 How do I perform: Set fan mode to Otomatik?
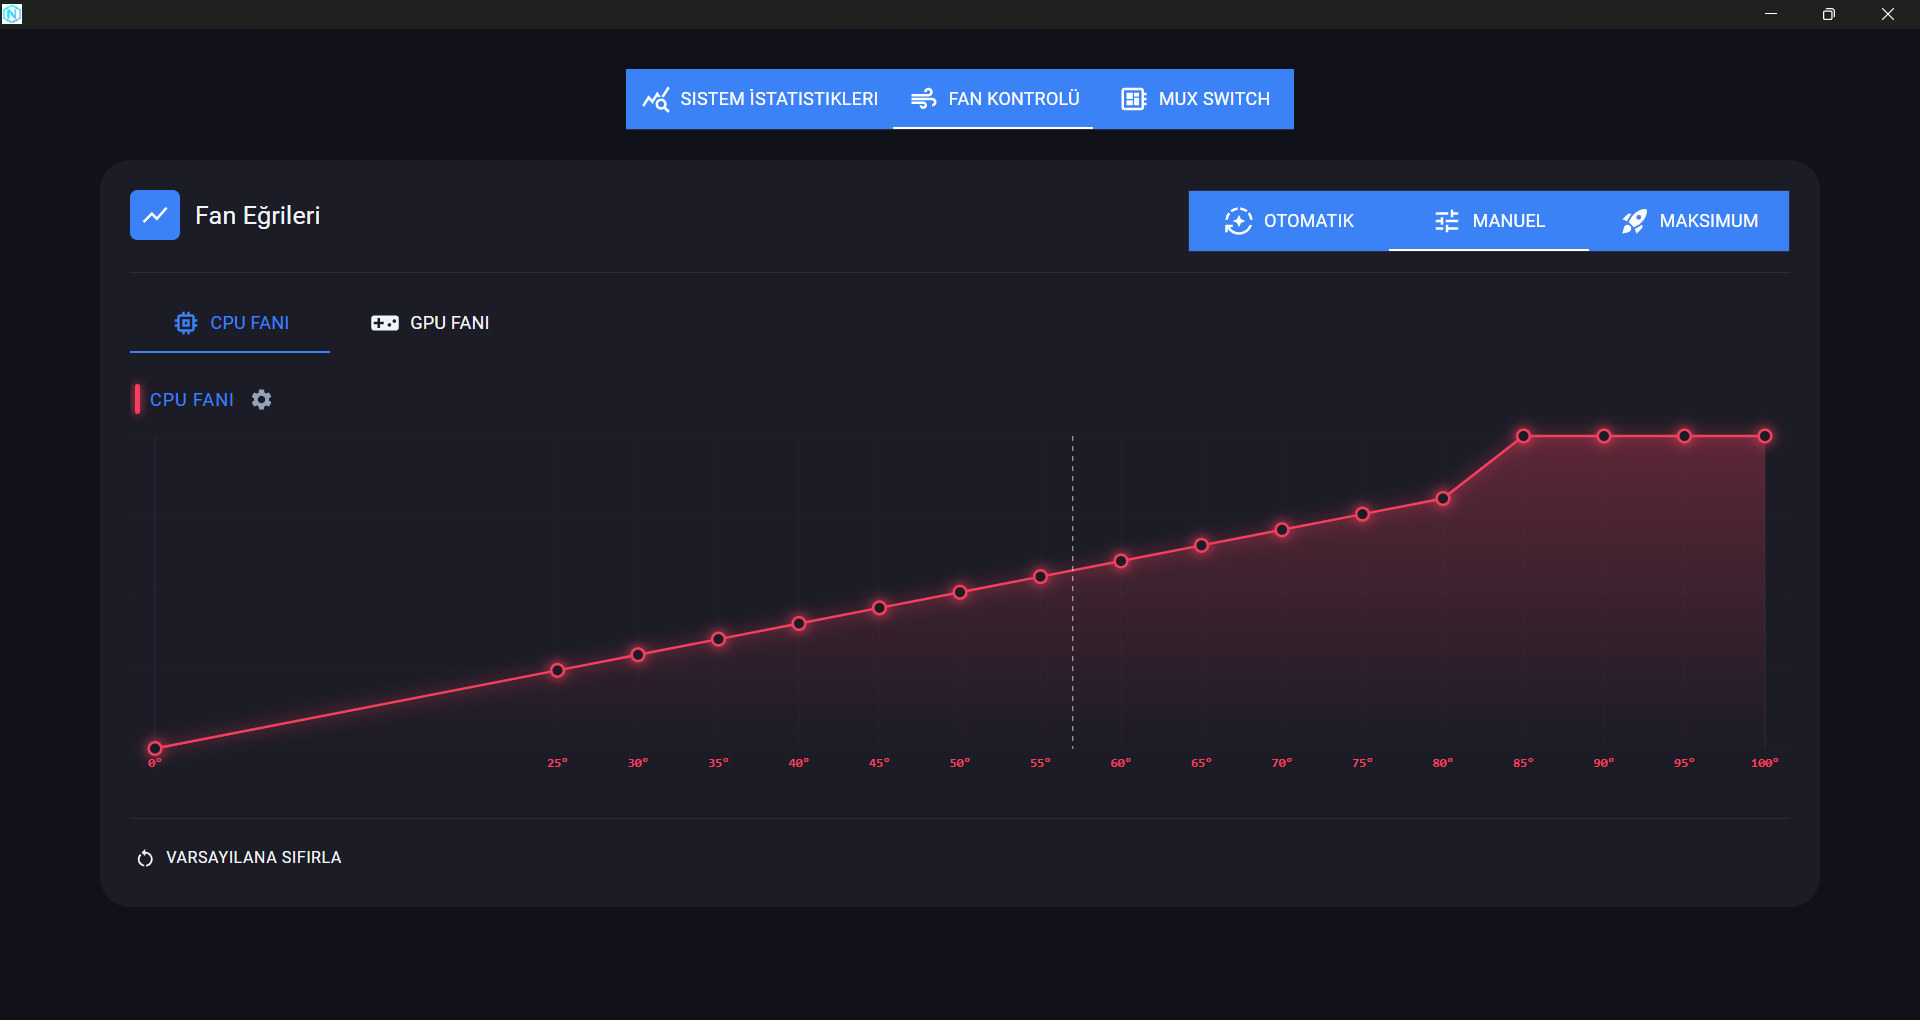(x=1289, y=221)
